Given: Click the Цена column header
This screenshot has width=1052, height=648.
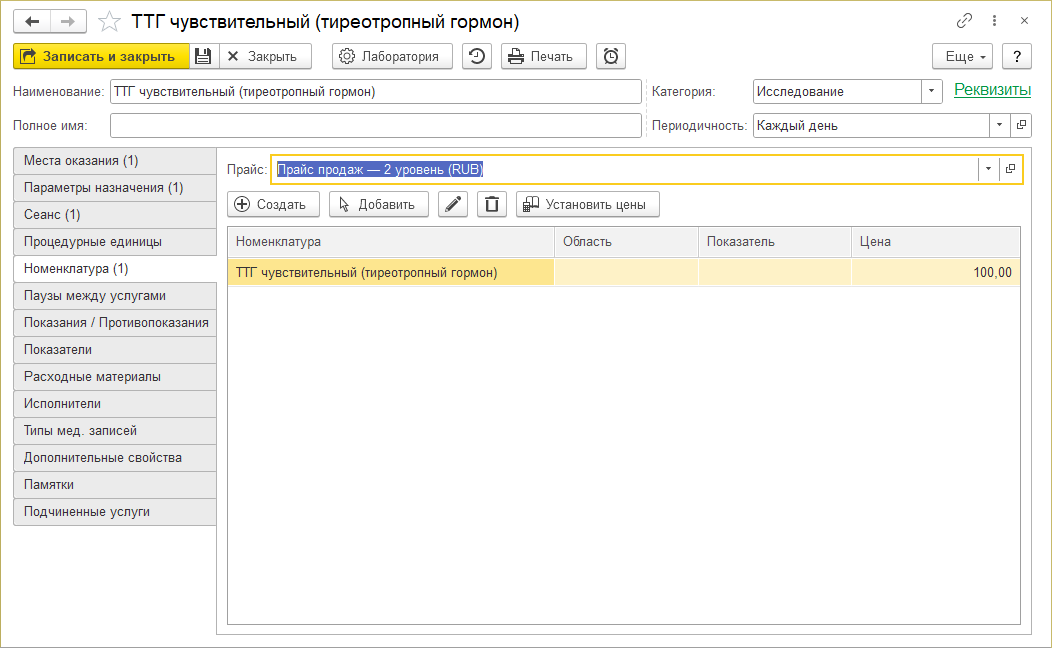Looking at the screenshot, I should click(x=936, y=241).
